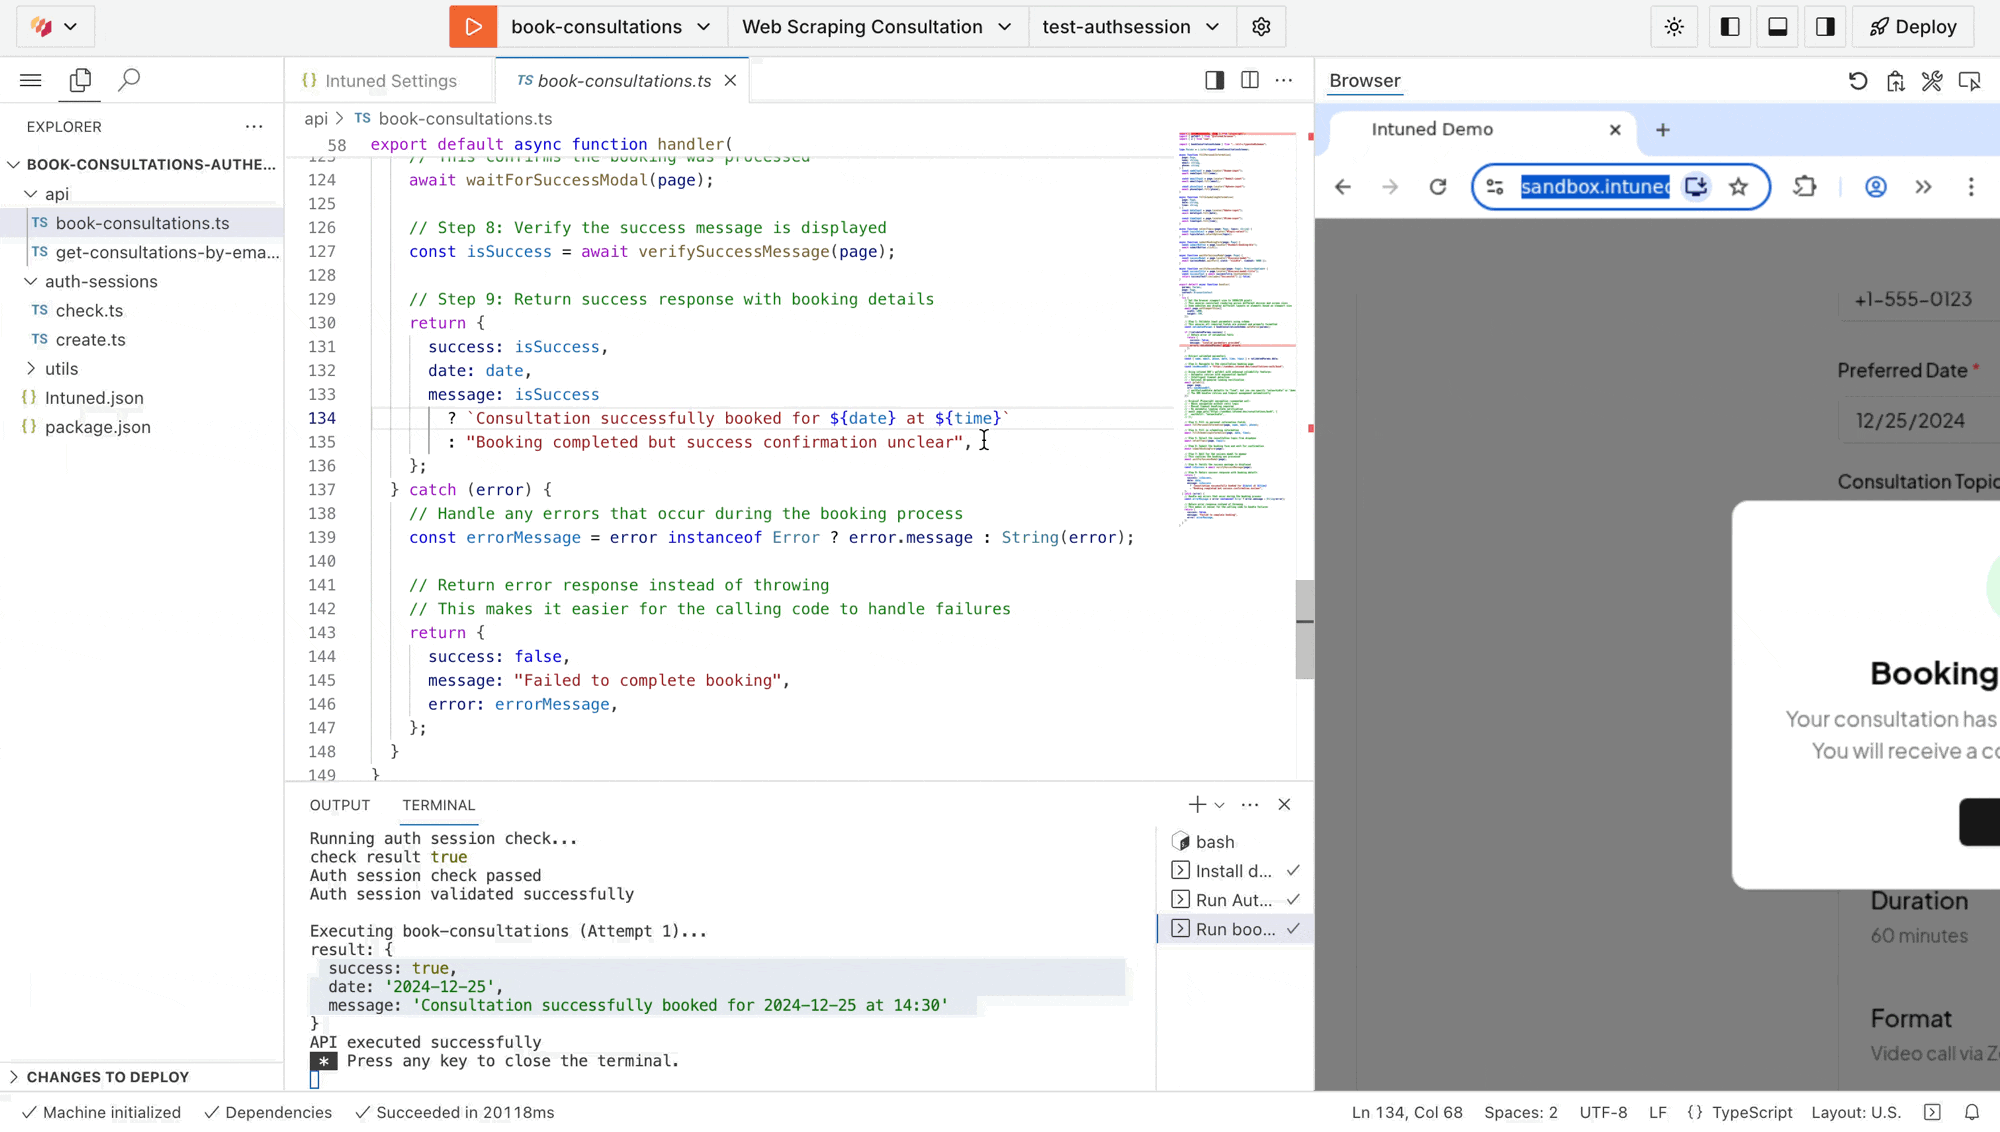Screen dimensions: 2000x1132
Task: Bookmark page with star icon
Action: click(1739, 187)
